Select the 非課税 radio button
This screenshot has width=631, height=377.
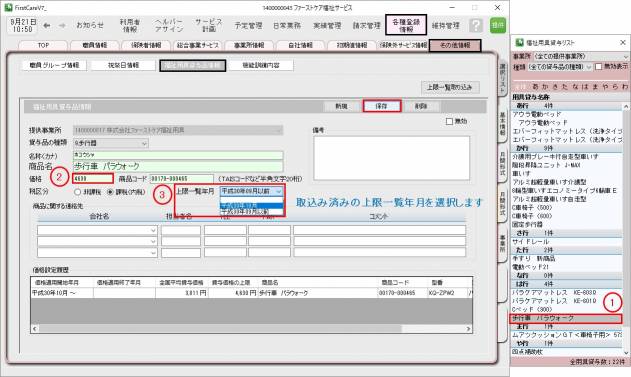click(78, 192)
